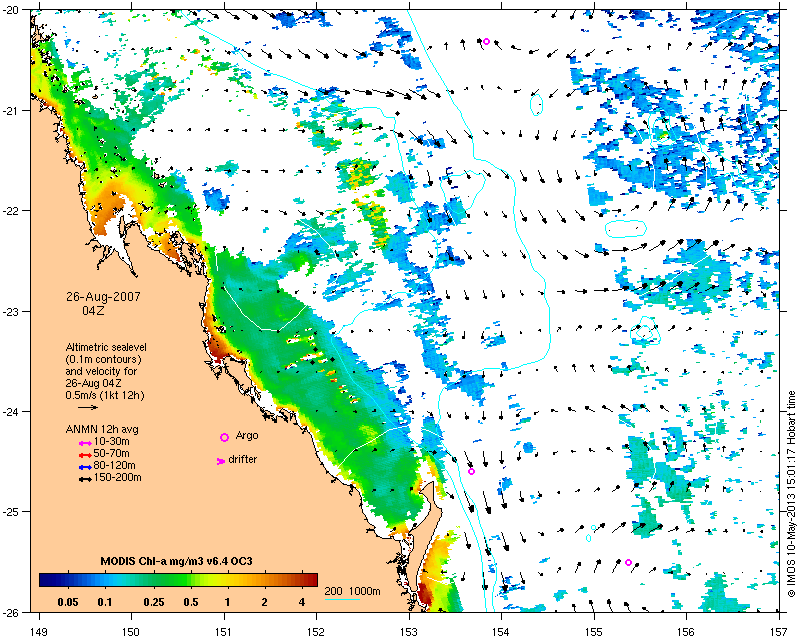The width and height of the screenshot is (800, 640).
Task: Click the IMOS copyright timestamp text
Action: point(791,494)
